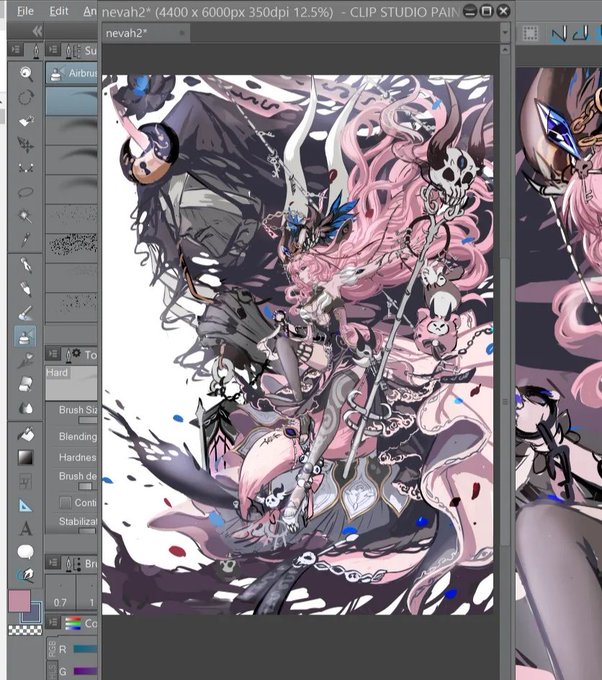The height and width of the screenshot is (680, 602).
Task: Select the transparent checkered color swatch
Action: (x=25, y=630)
